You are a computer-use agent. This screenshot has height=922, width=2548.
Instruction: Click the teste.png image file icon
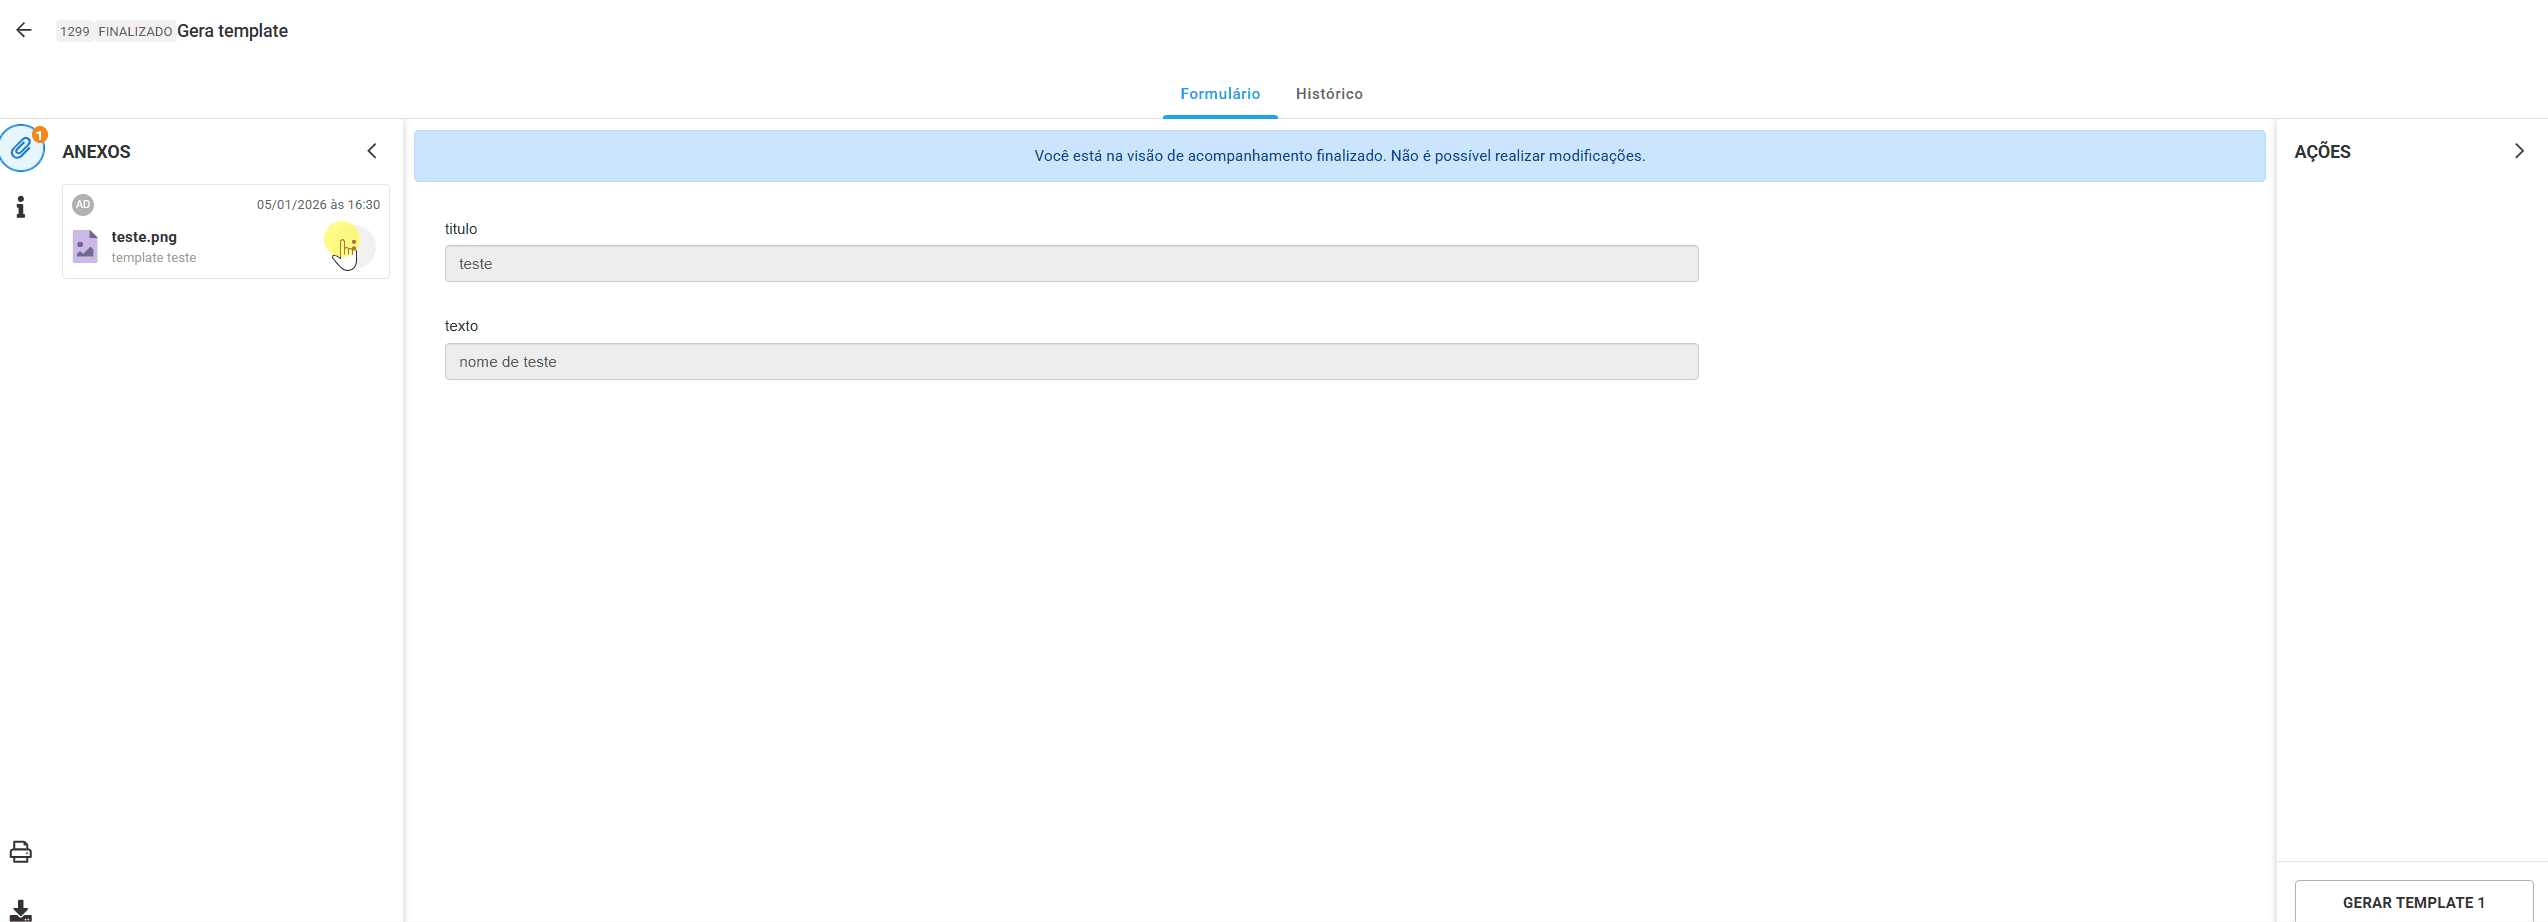[x=85, y=246]
